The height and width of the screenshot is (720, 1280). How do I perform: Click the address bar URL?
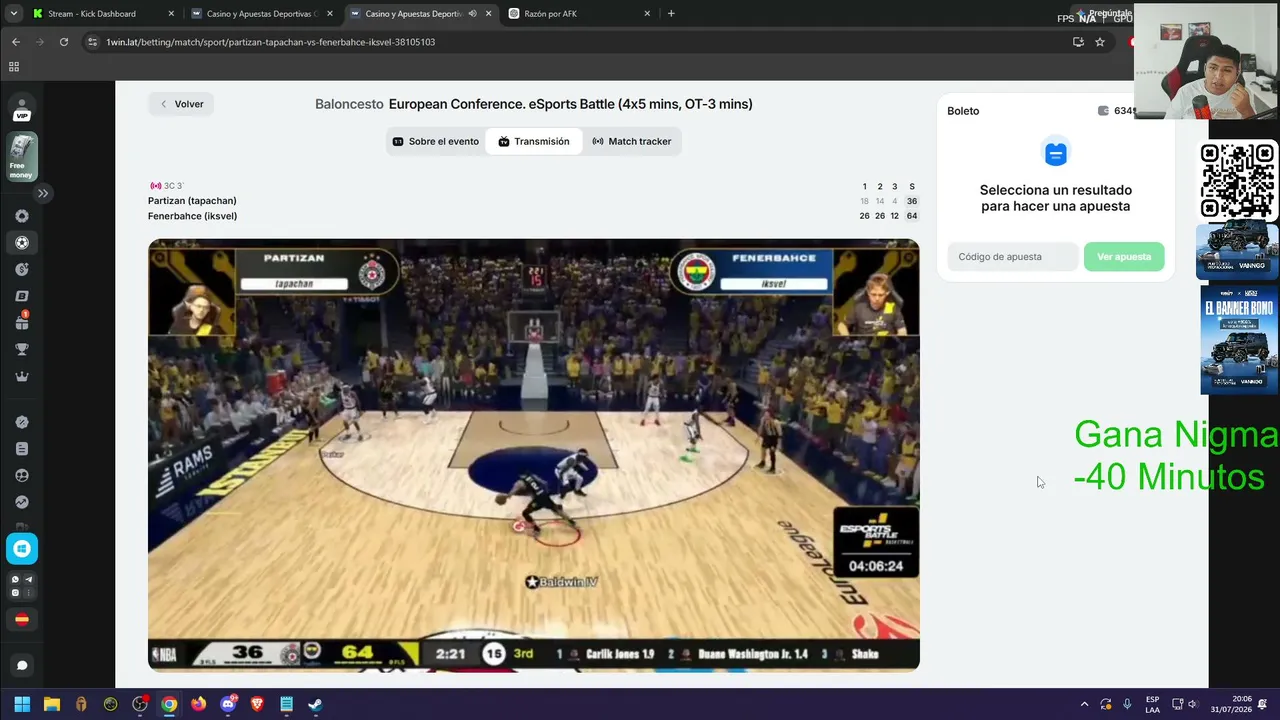pyautogui.click(x=271, y=42)
